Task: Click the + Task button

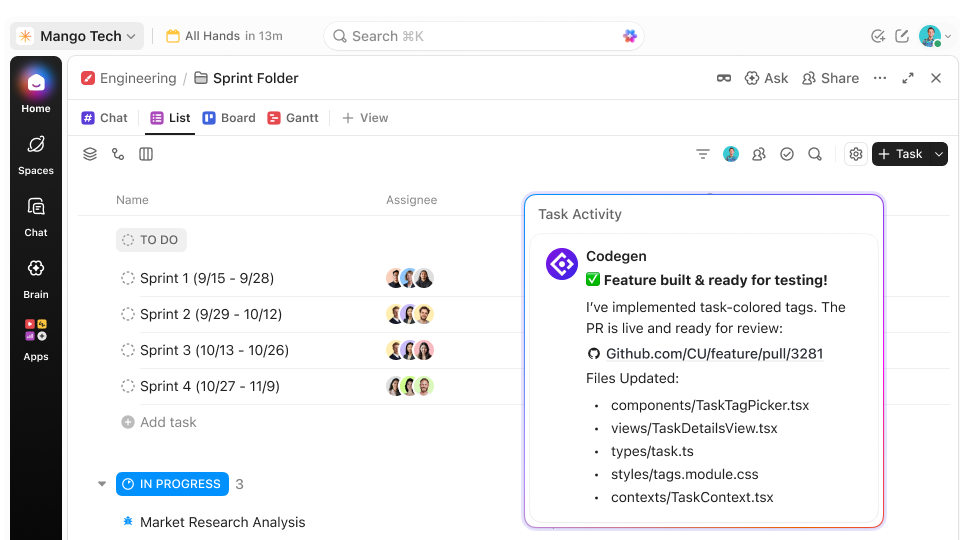Action: pyautogui.click(x=900, y=154)
